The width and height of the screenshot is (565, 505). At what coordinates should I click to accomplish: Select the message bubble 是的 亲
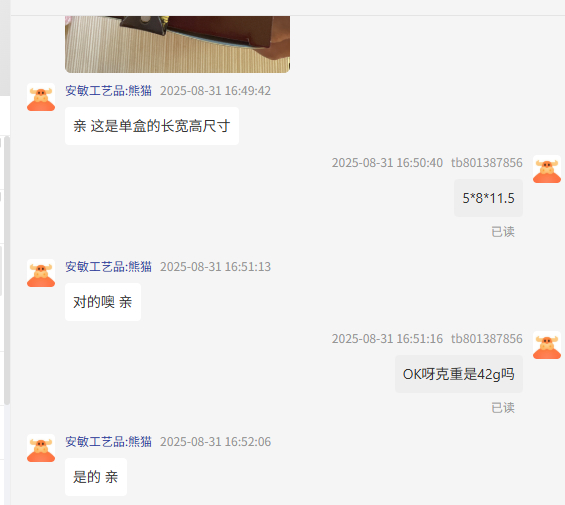pyautogui.click(x=96, y=477)
